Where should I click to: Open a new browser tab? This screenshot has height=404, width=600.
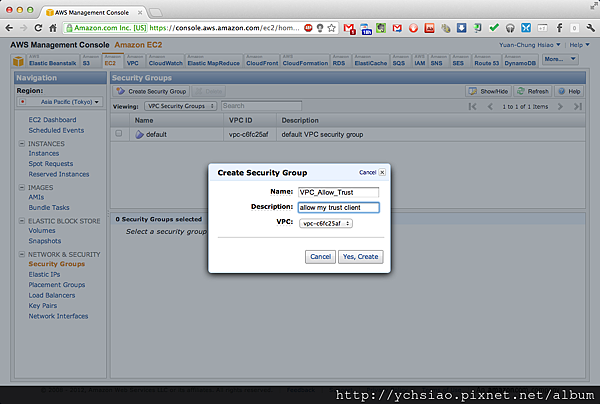coord(155,13)
